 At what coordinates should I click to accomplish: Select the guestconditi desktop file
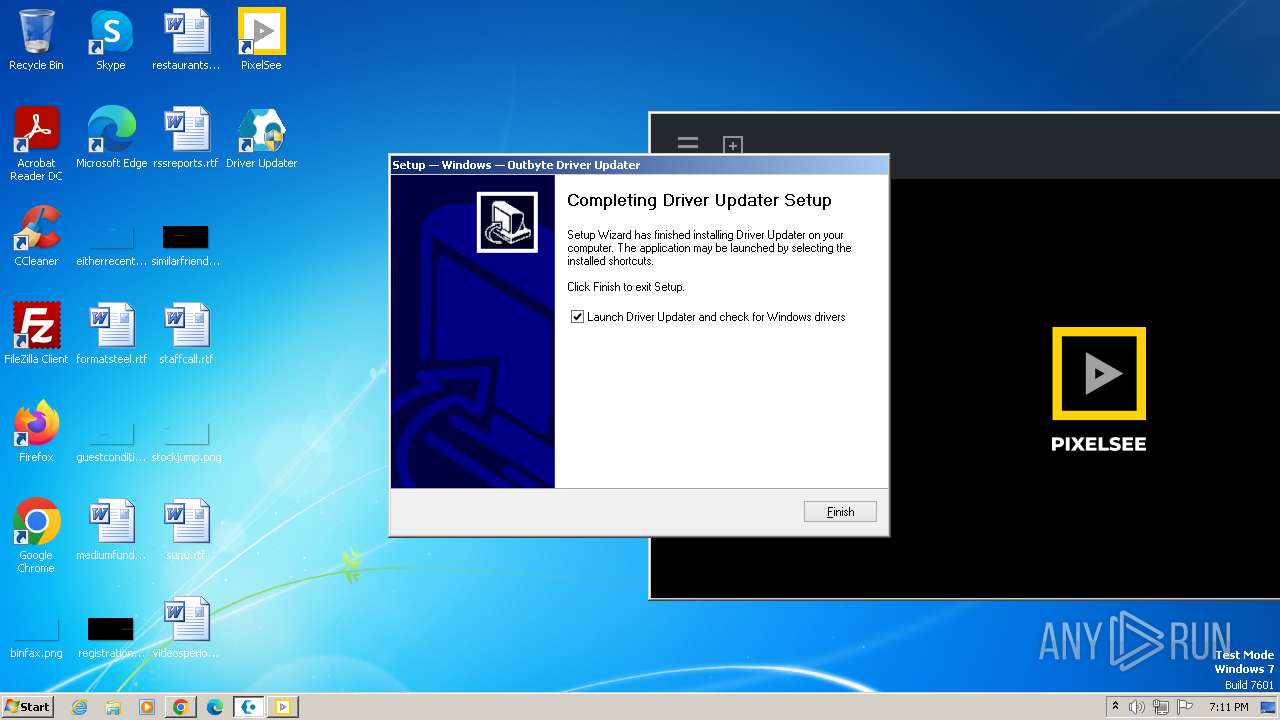click(x=111, y=441)
